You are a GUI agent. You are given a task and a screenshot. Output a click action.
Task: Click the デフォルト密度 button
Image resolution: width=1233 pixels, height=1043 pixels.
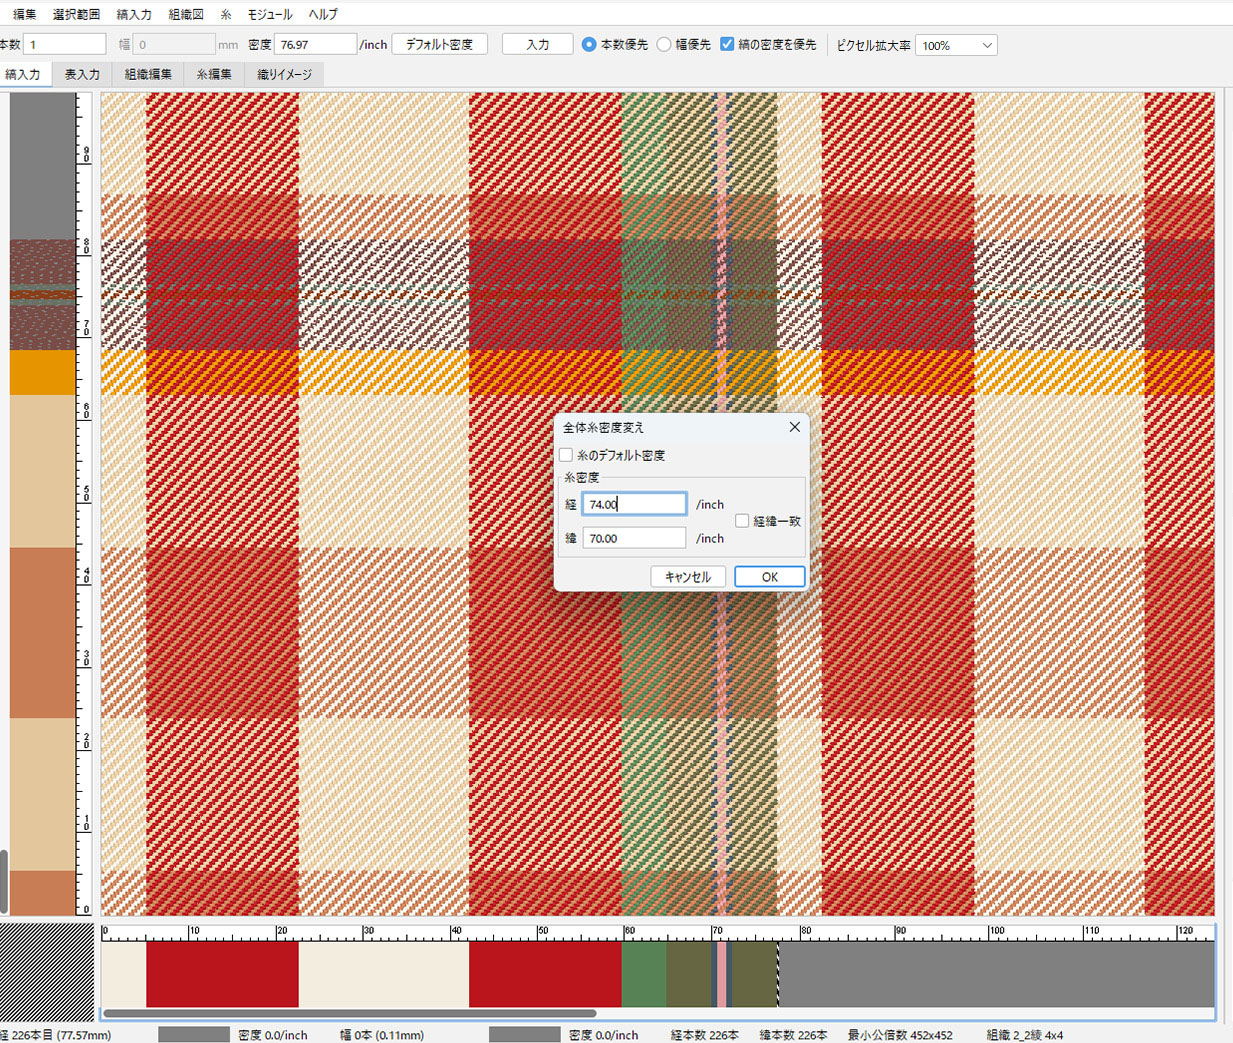pos(439,45)
